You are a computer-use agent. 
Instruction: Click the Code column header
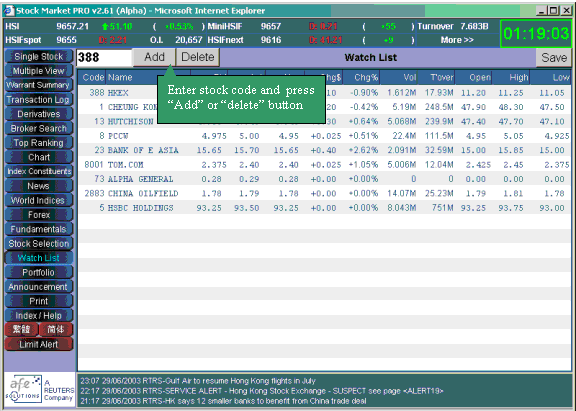(93, 77)
